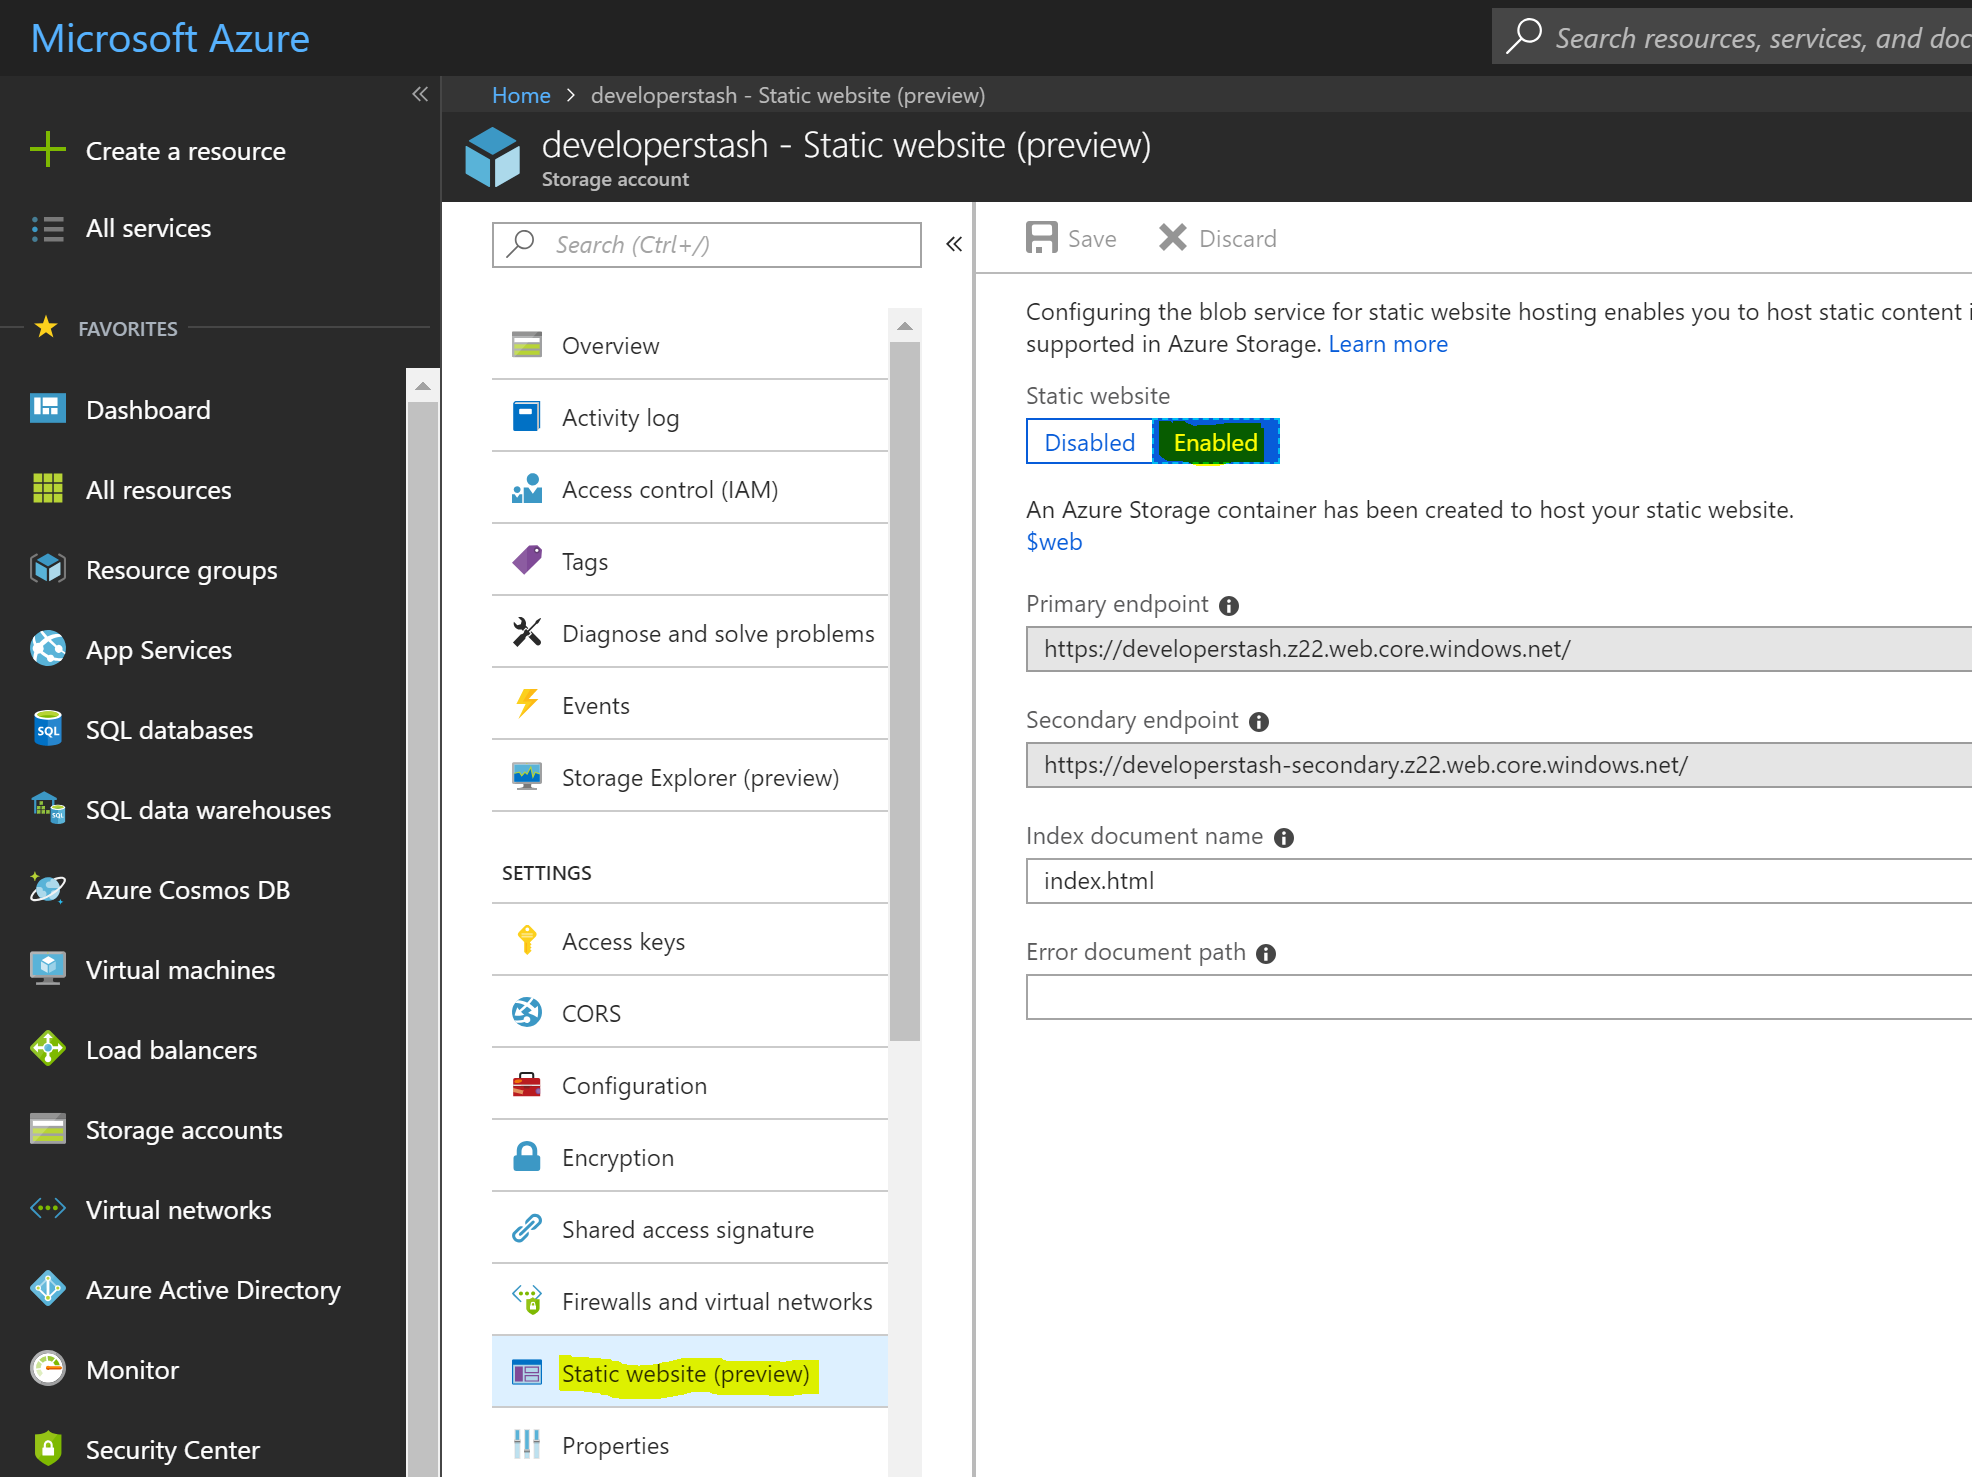The image size is (1972, 1477).
Task: Open Shared access signature settings
Action: click(689, 1229)
